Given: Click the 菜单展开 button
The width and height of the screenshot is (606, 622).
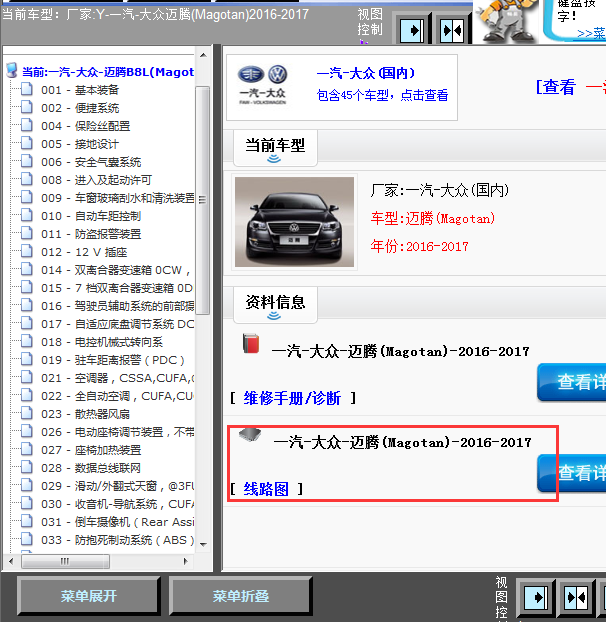Looking at the screenshot, I should pyautogui.click(x=89, y=596).
